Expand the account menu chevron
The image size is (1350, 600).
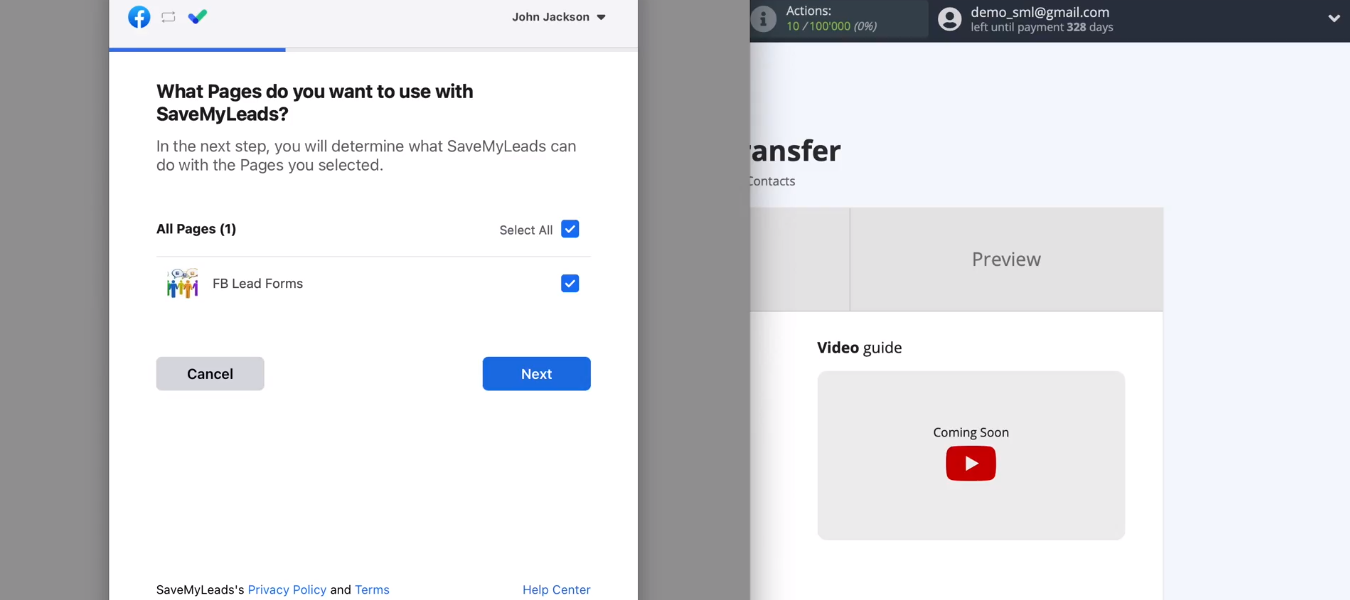pyautogui.click(x=1334, y=18)
